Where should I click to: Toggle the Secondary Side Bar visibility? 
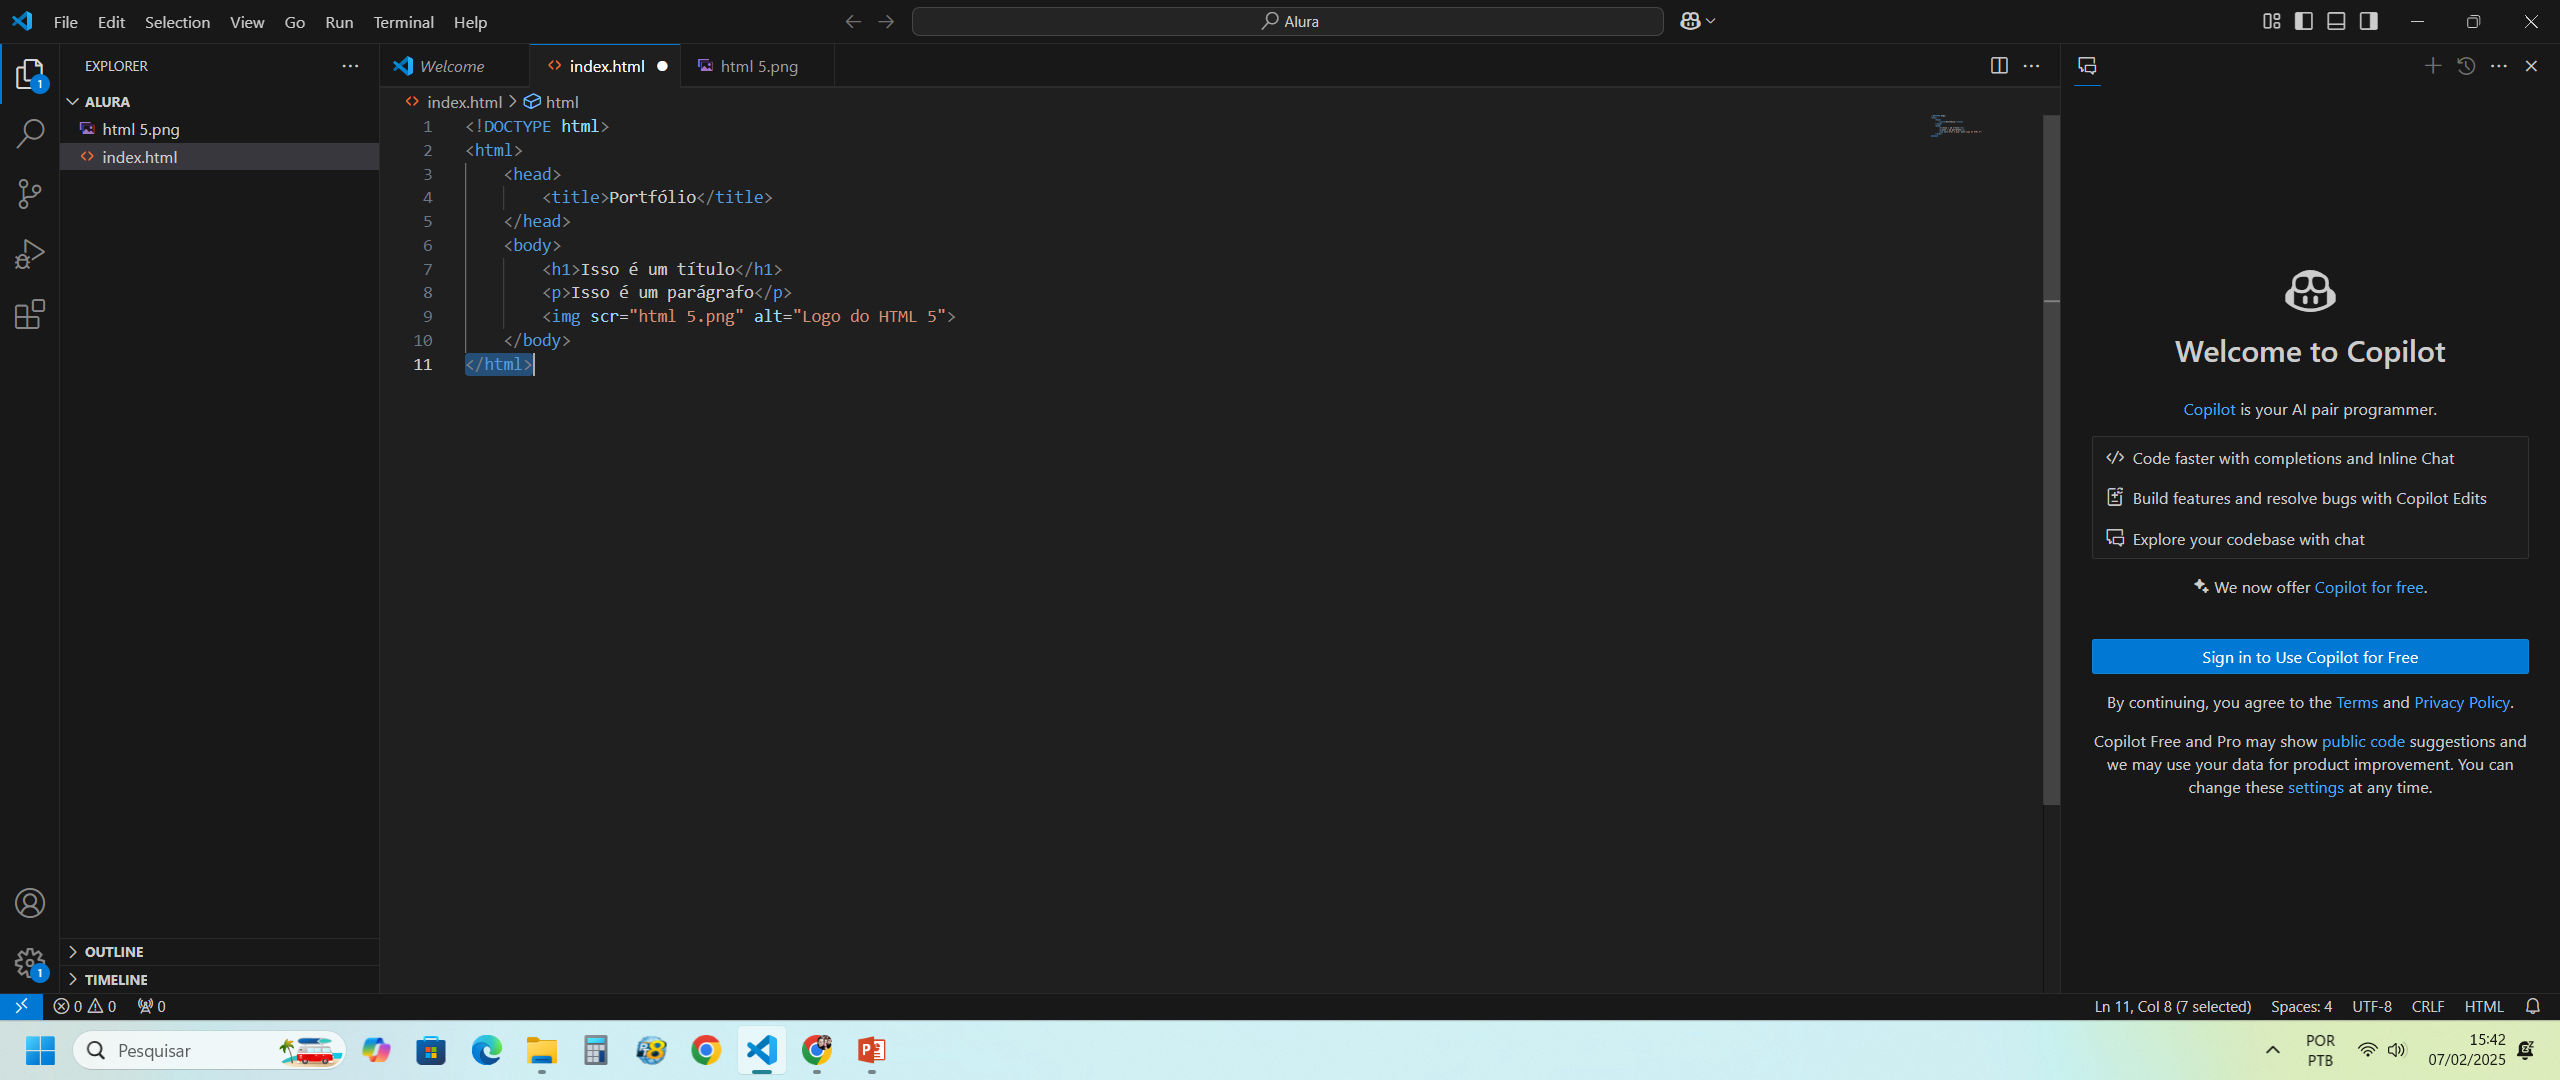point(2369,21)
